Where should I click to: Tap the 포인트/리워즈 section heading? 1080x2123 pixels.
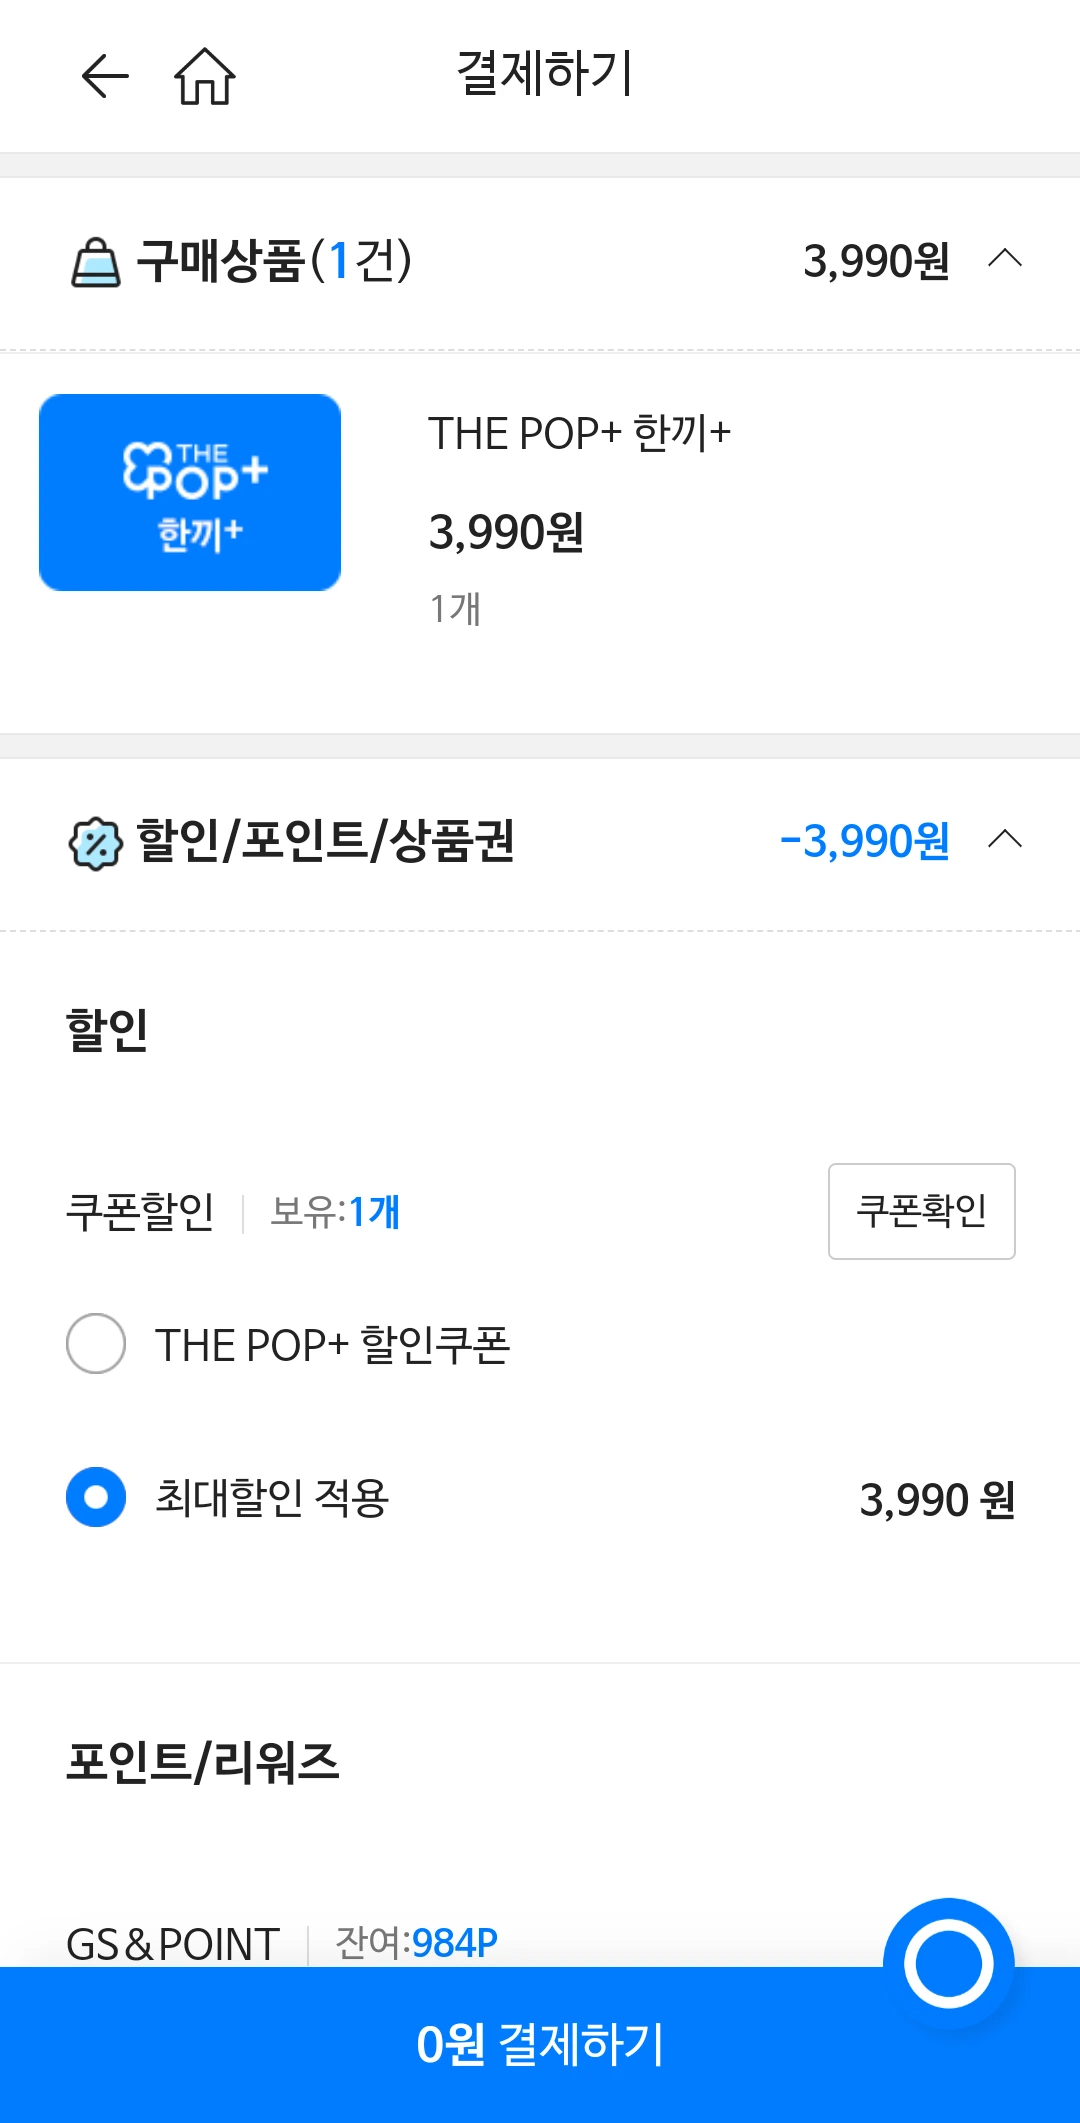[203, 1762]
